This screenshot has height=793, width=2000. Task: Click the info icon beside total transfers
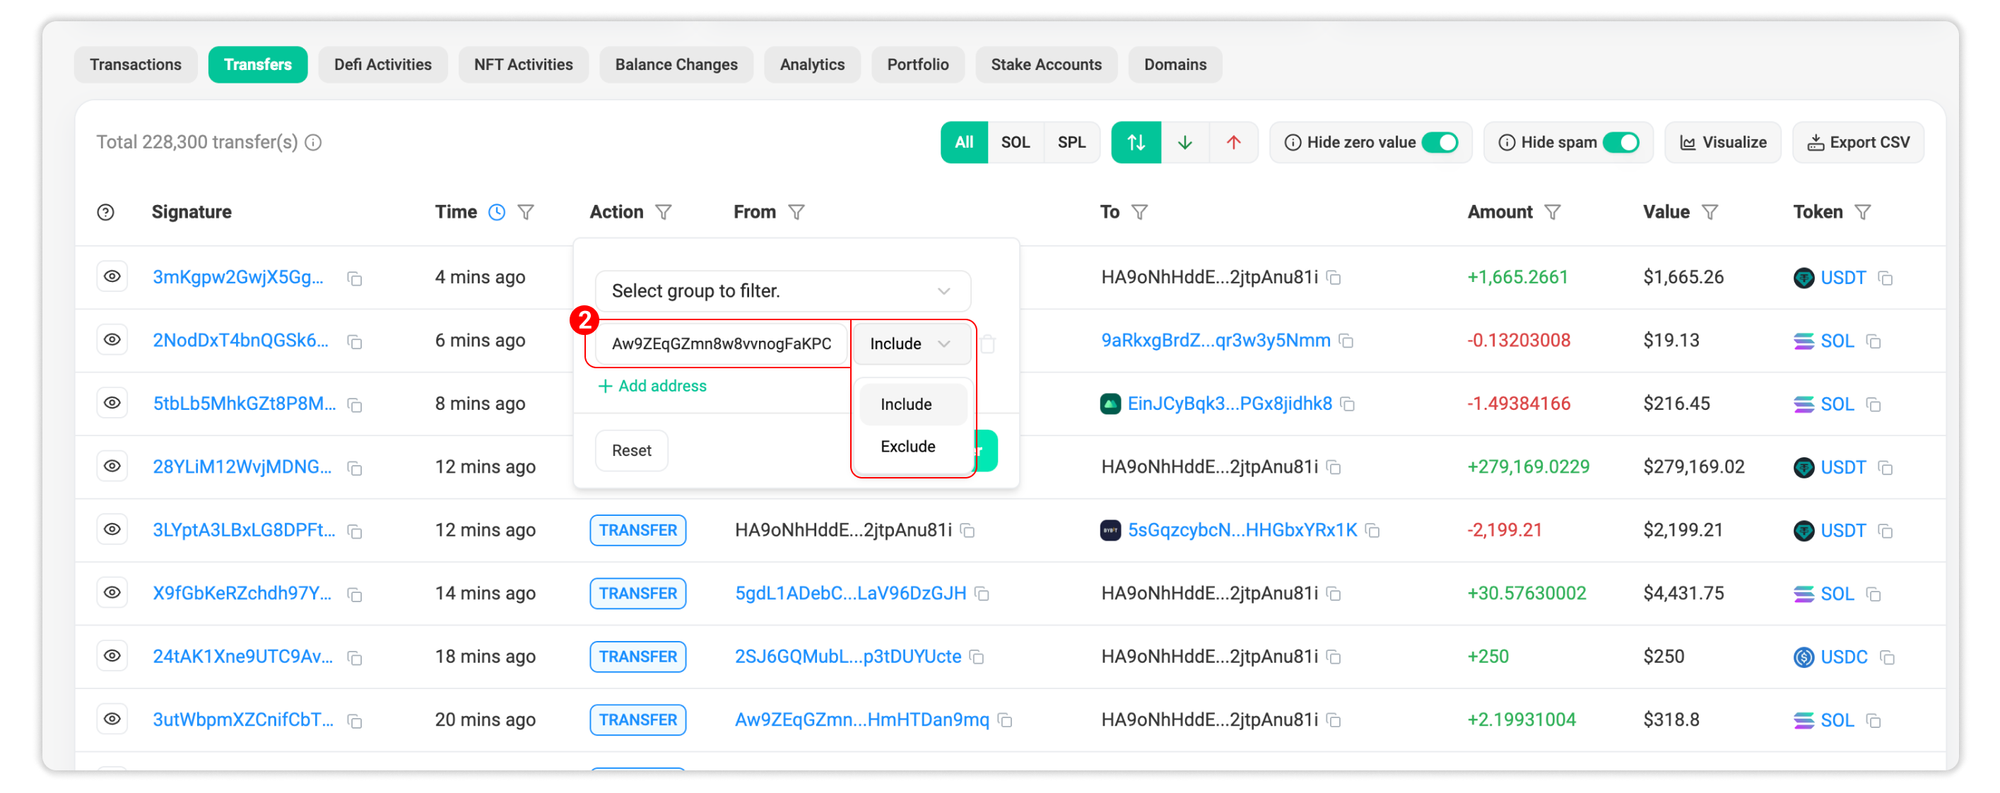click(x=313, y=142)
